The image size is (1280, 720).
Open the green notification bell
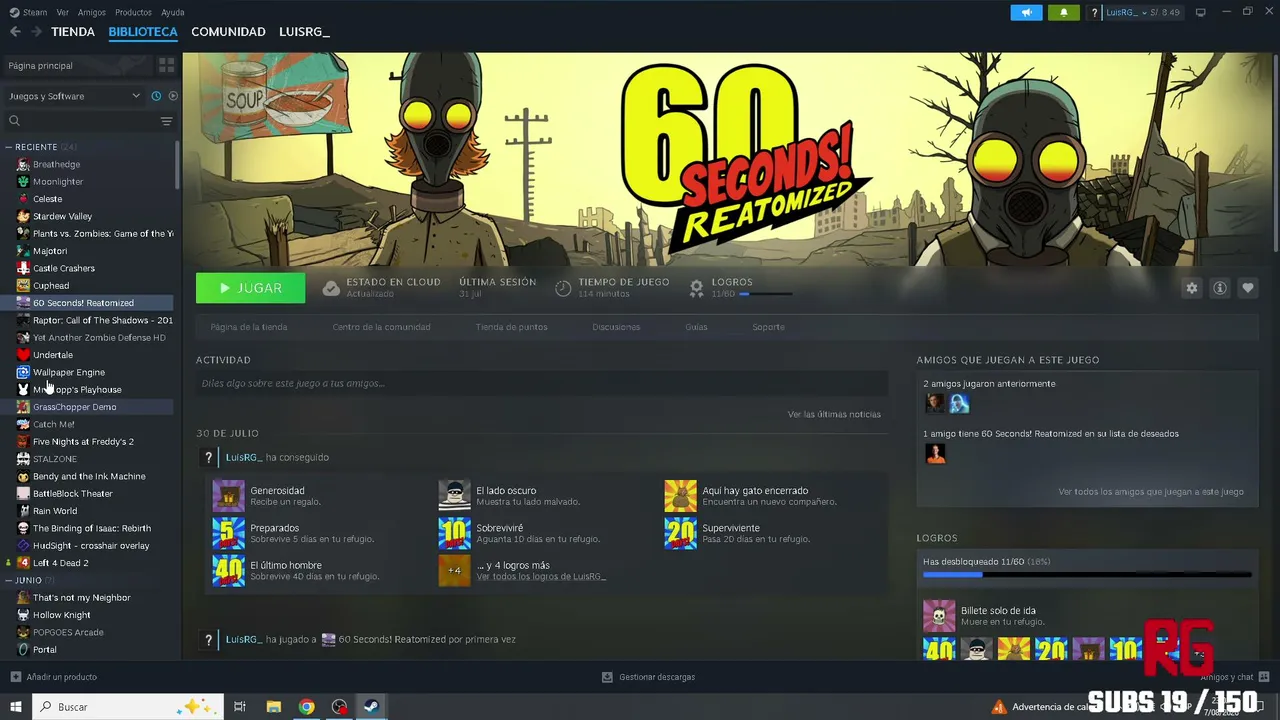coord(1063,12)
